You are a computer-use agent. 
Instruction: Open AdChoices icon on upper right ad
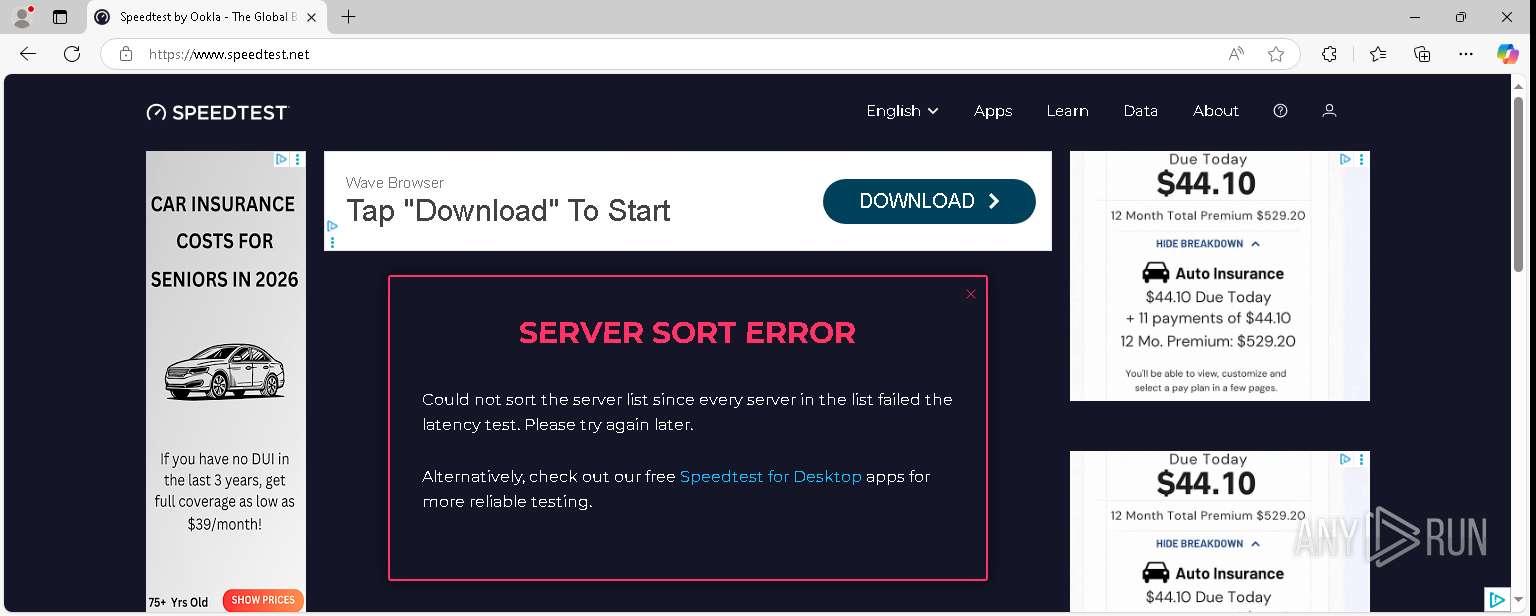(1346, 159)
